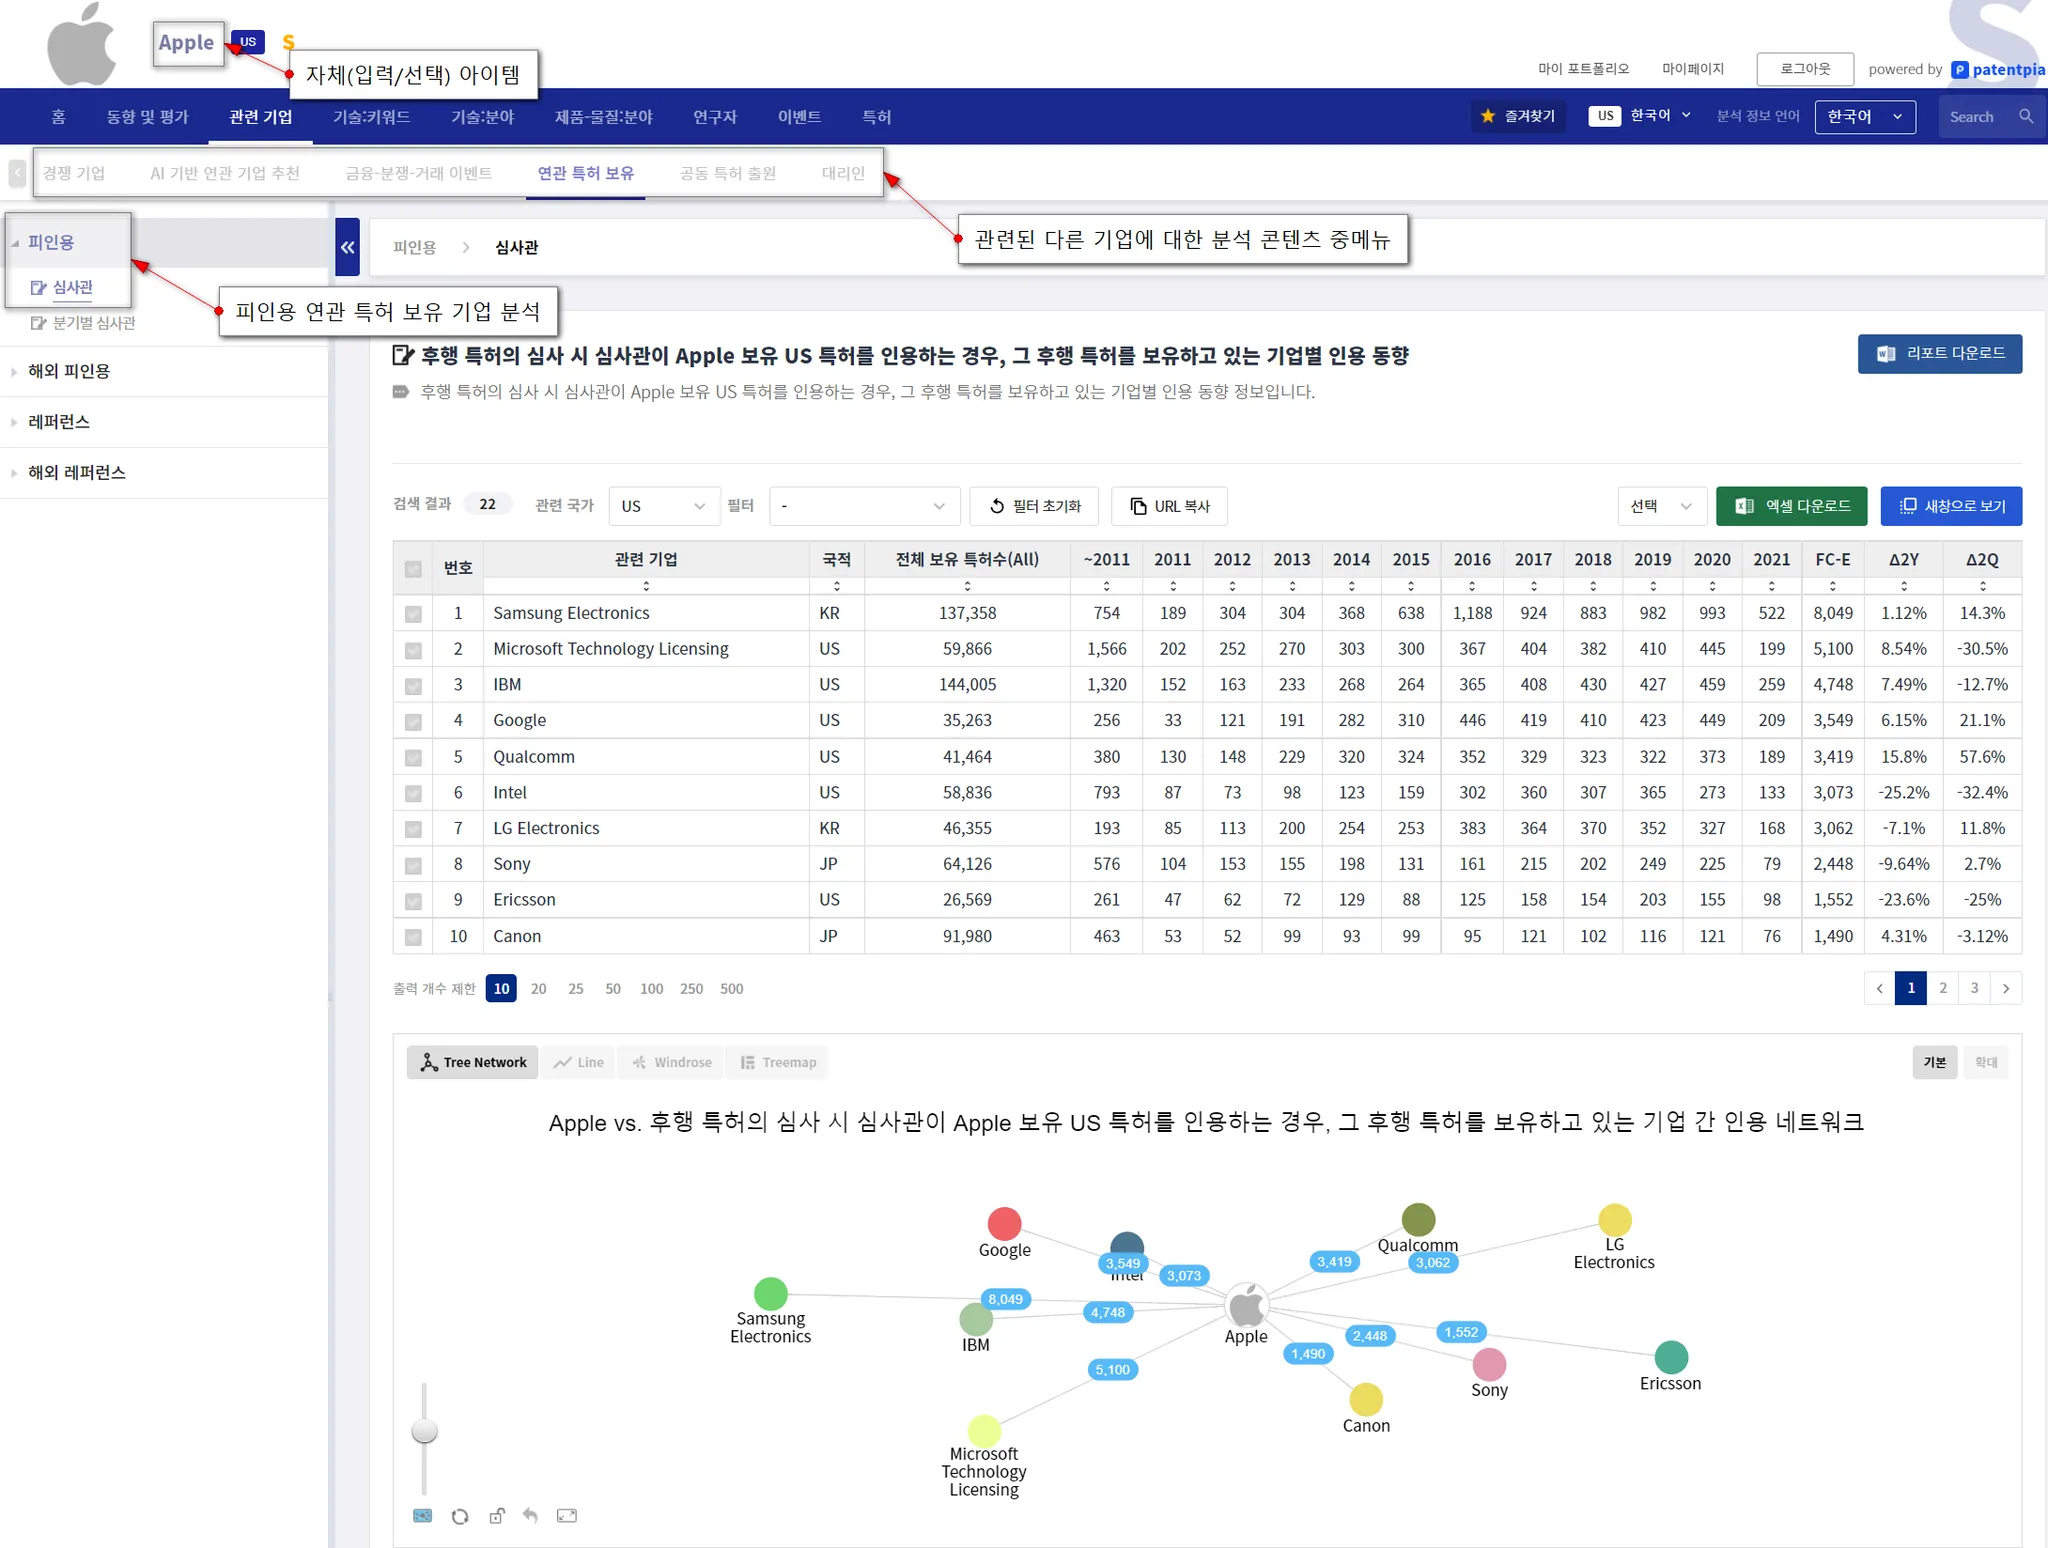Expand the 레퍼런스 sidebar section
The width and height of the screenshot is (2048, 1548).
[59, 422]
